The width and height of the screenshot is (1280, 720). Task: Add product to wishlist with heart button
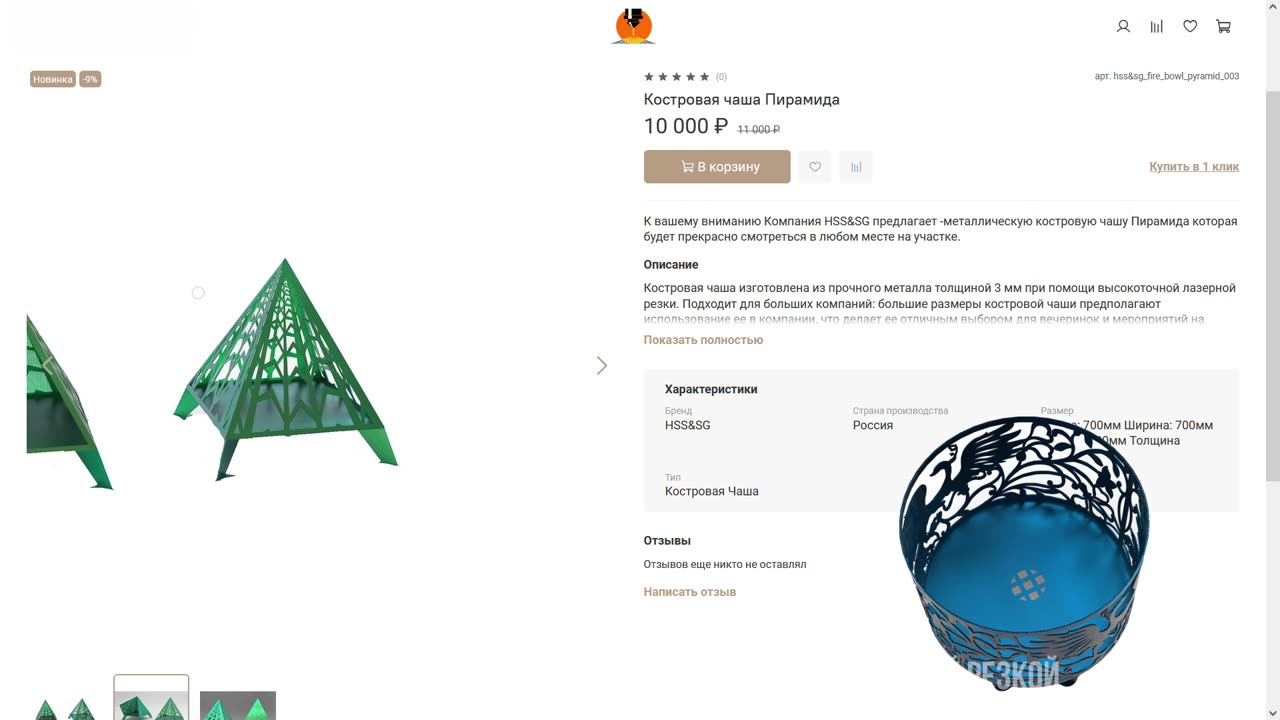point(815,167)
